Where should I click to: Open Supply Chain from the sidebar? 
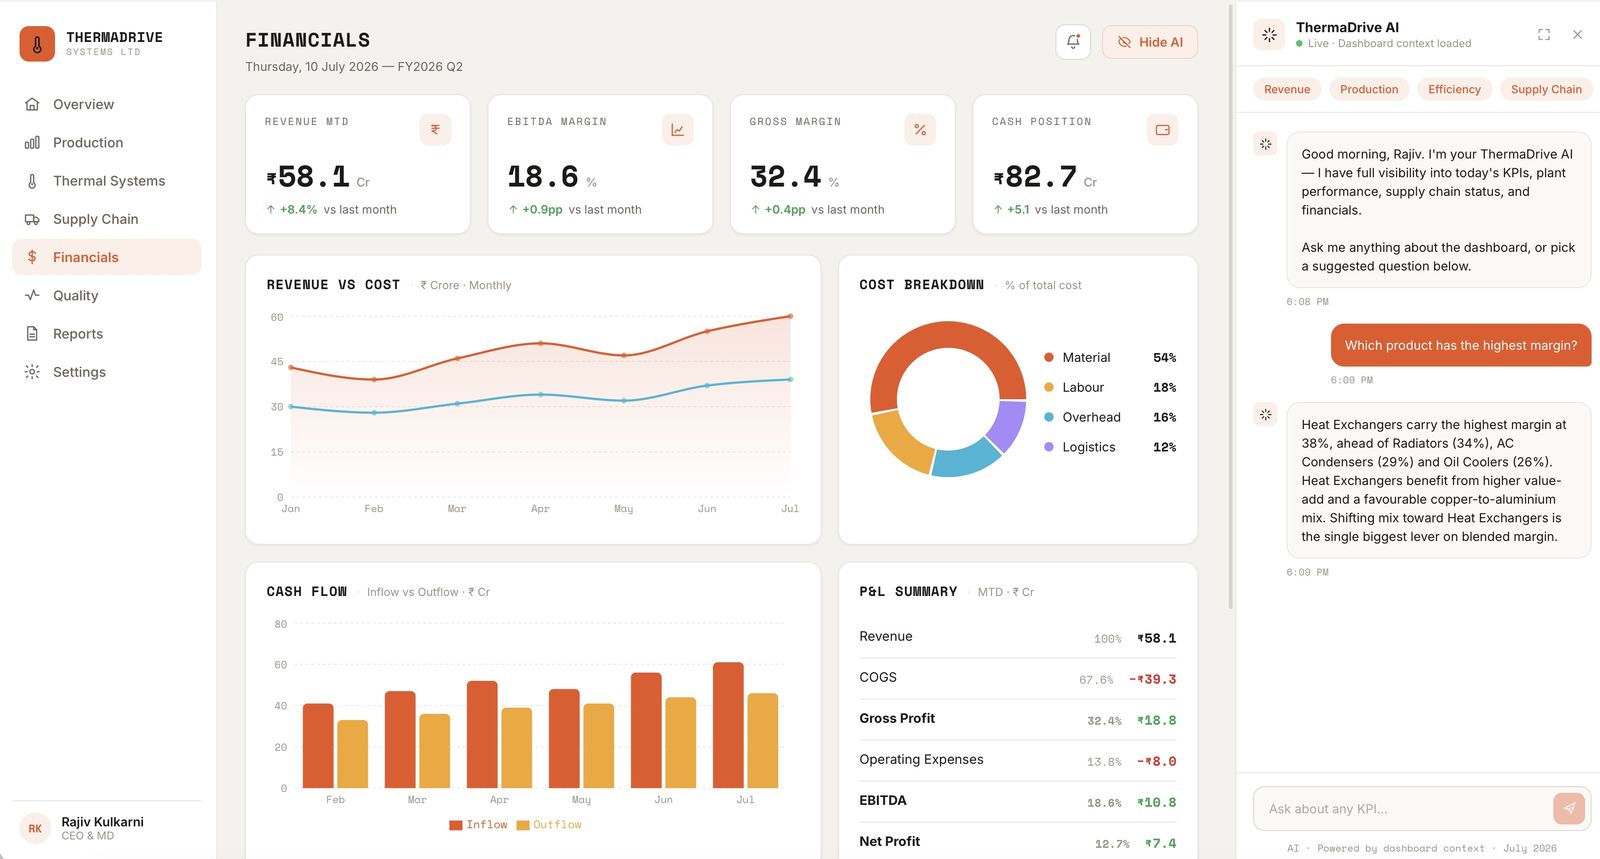coord(106,219)
